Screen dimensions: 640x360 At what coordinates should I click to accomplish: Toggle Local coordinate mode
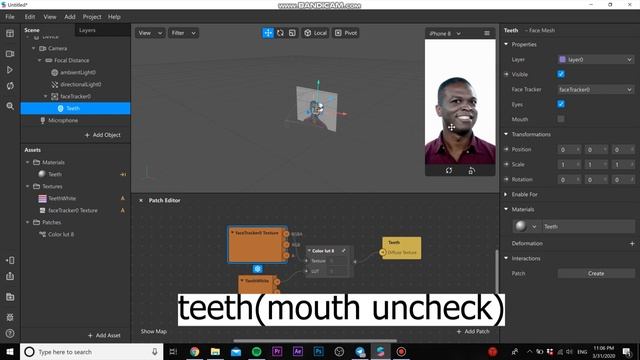pos(315,33)
